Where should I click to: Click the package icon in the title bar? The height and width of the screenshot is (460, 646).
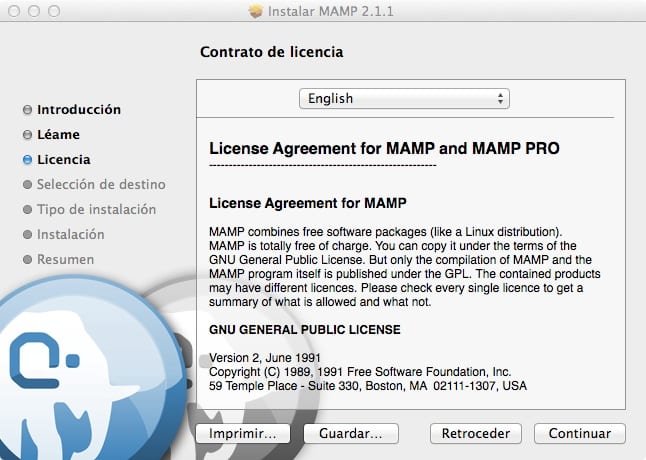[255, 11]
